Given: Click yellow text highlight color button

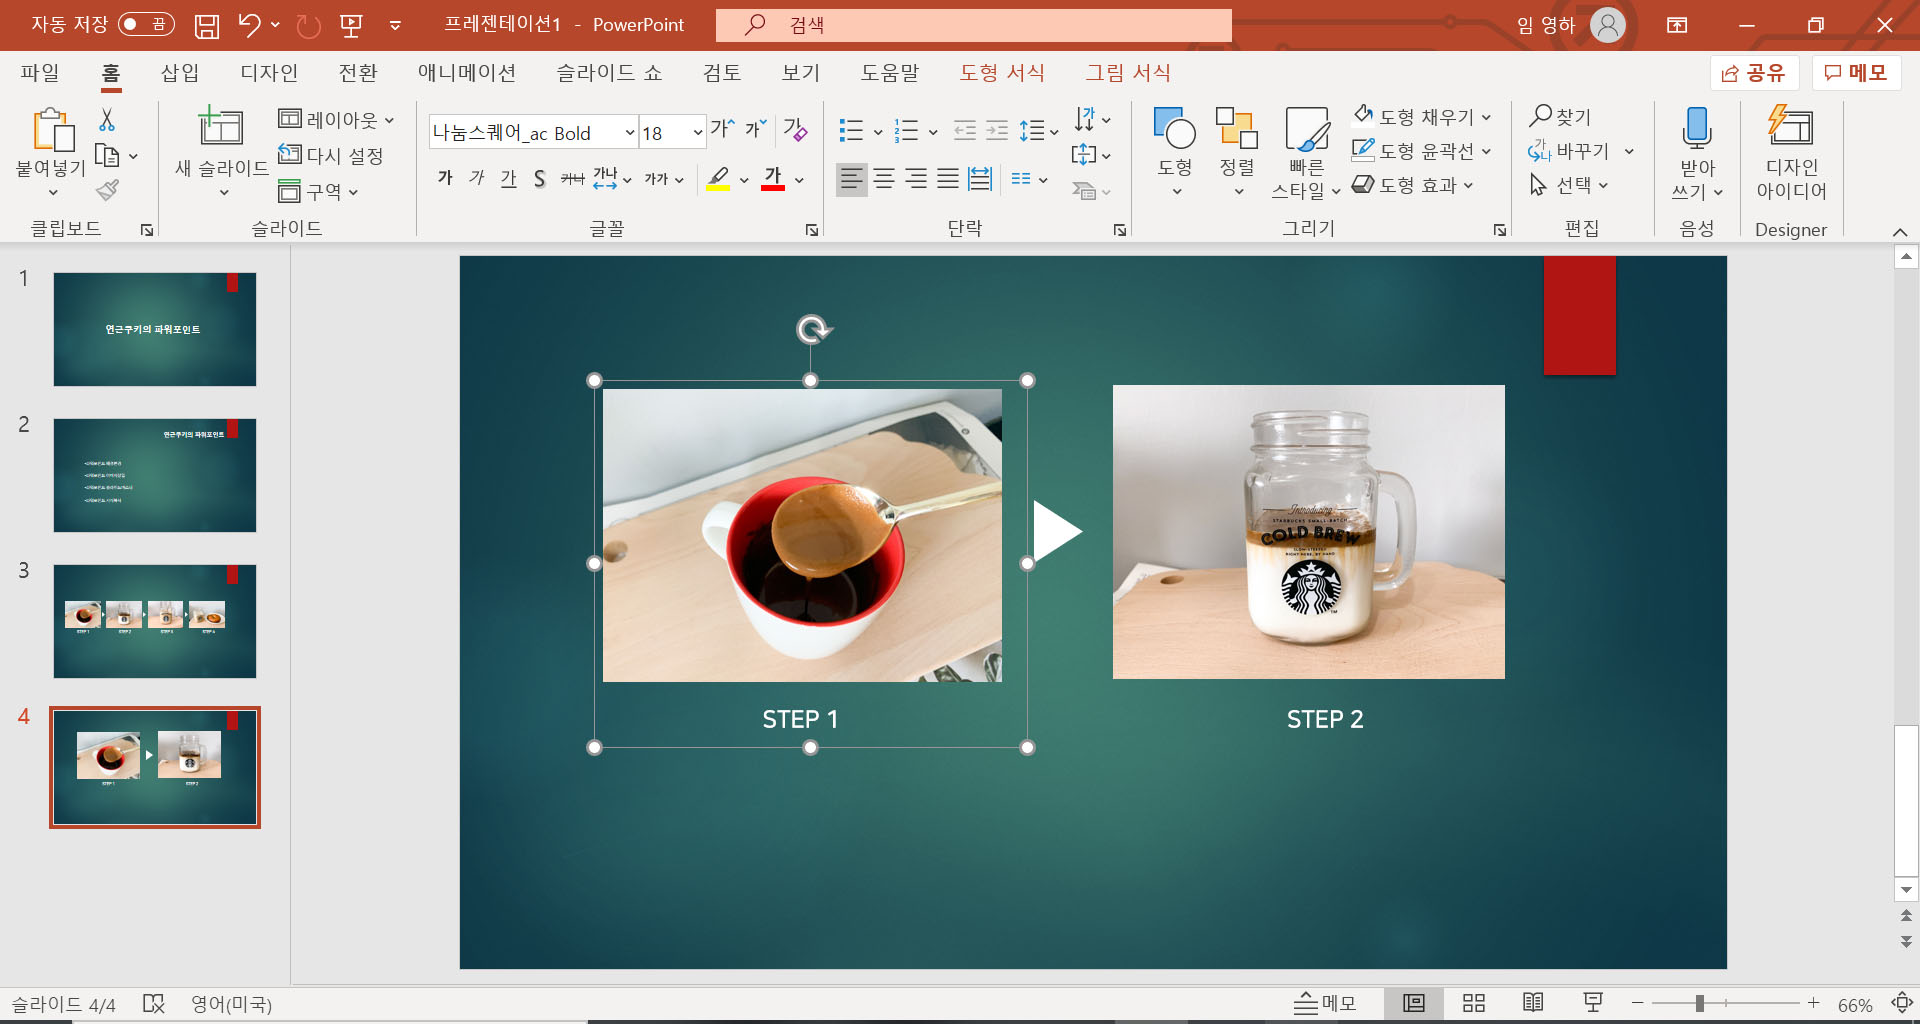Looking at the screenshot, I should (x=717, y=179).
